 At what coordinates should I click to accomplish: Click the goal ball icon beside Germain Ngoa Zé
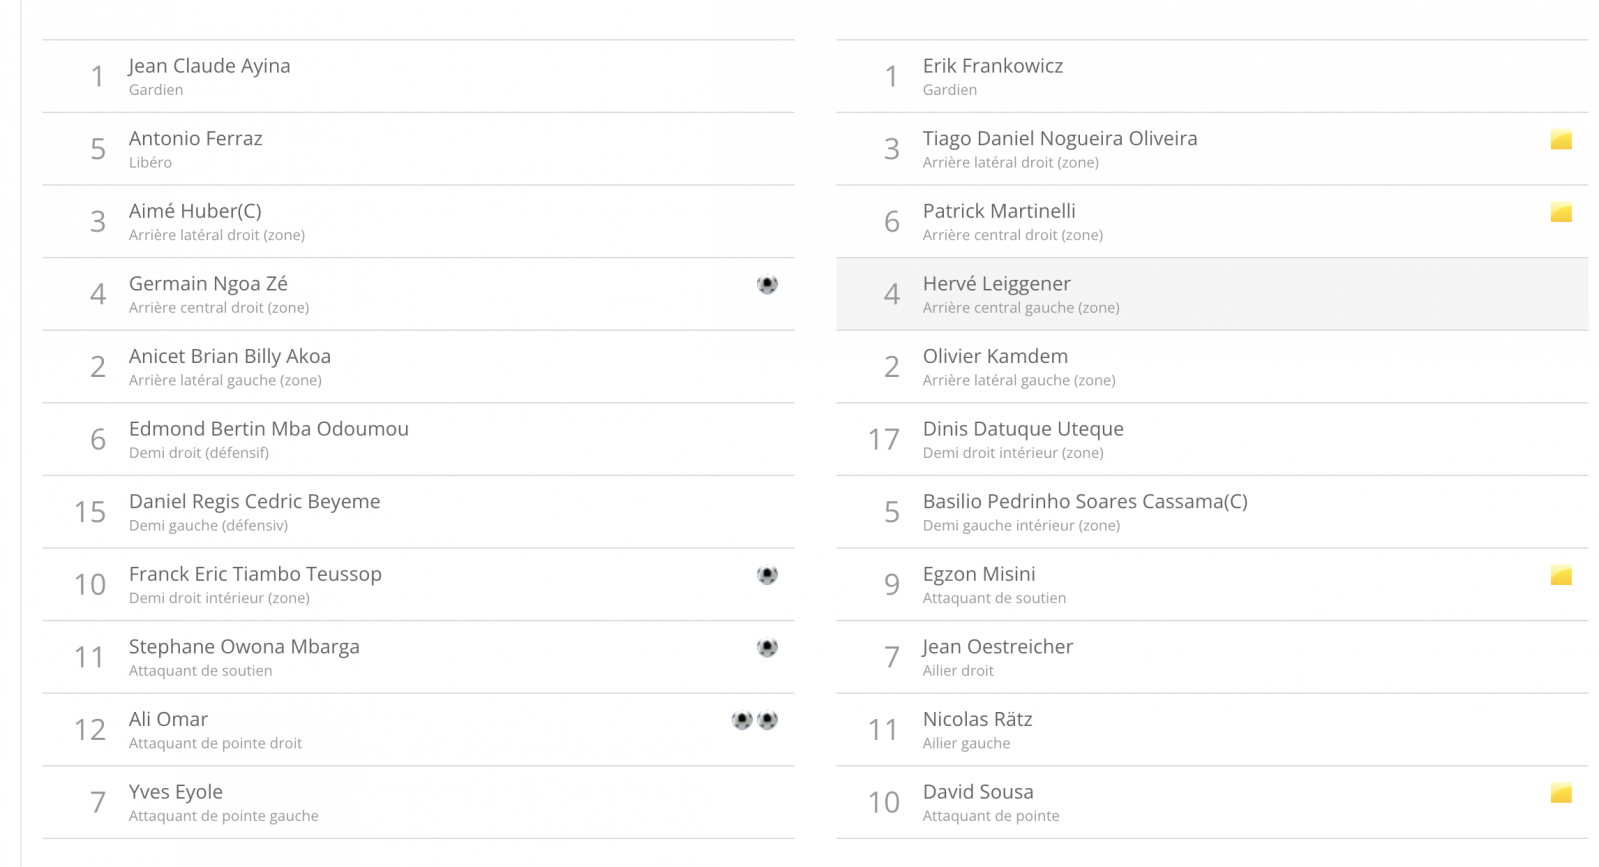coord(767,285)
